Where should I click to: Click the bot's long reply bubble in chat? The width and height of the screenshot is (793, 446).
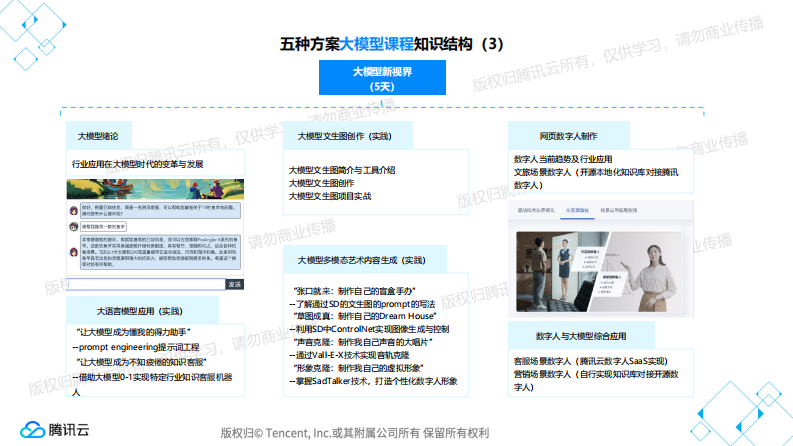click(160, 252)
